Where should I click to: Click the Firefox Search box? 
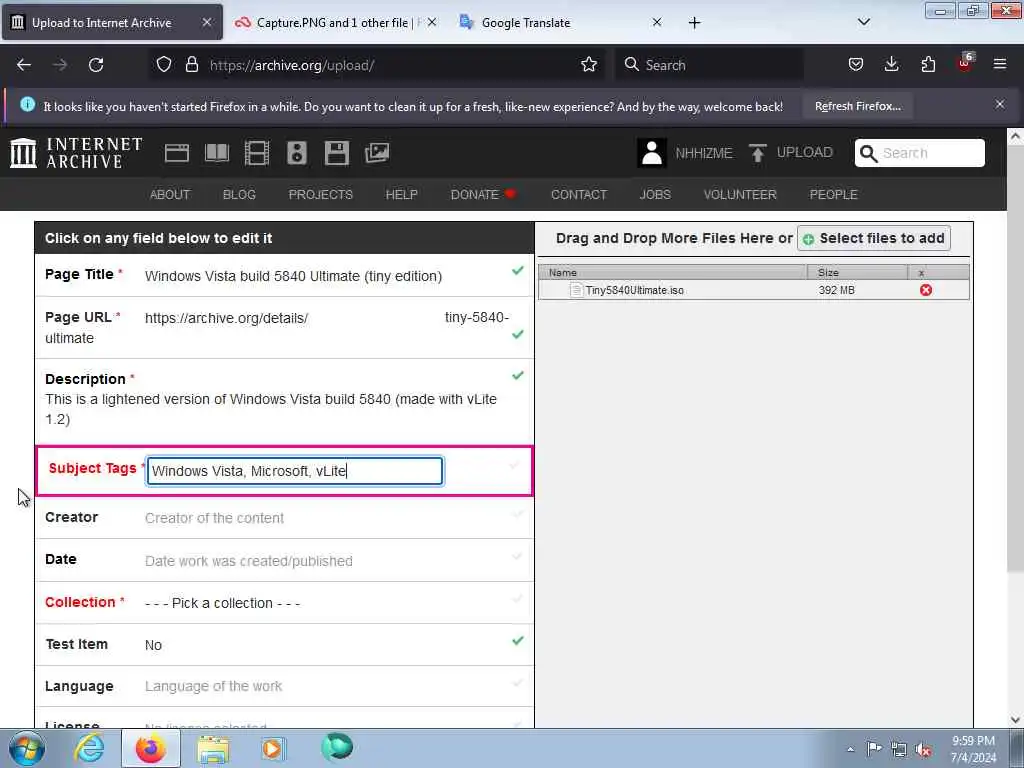click(709, 65)
